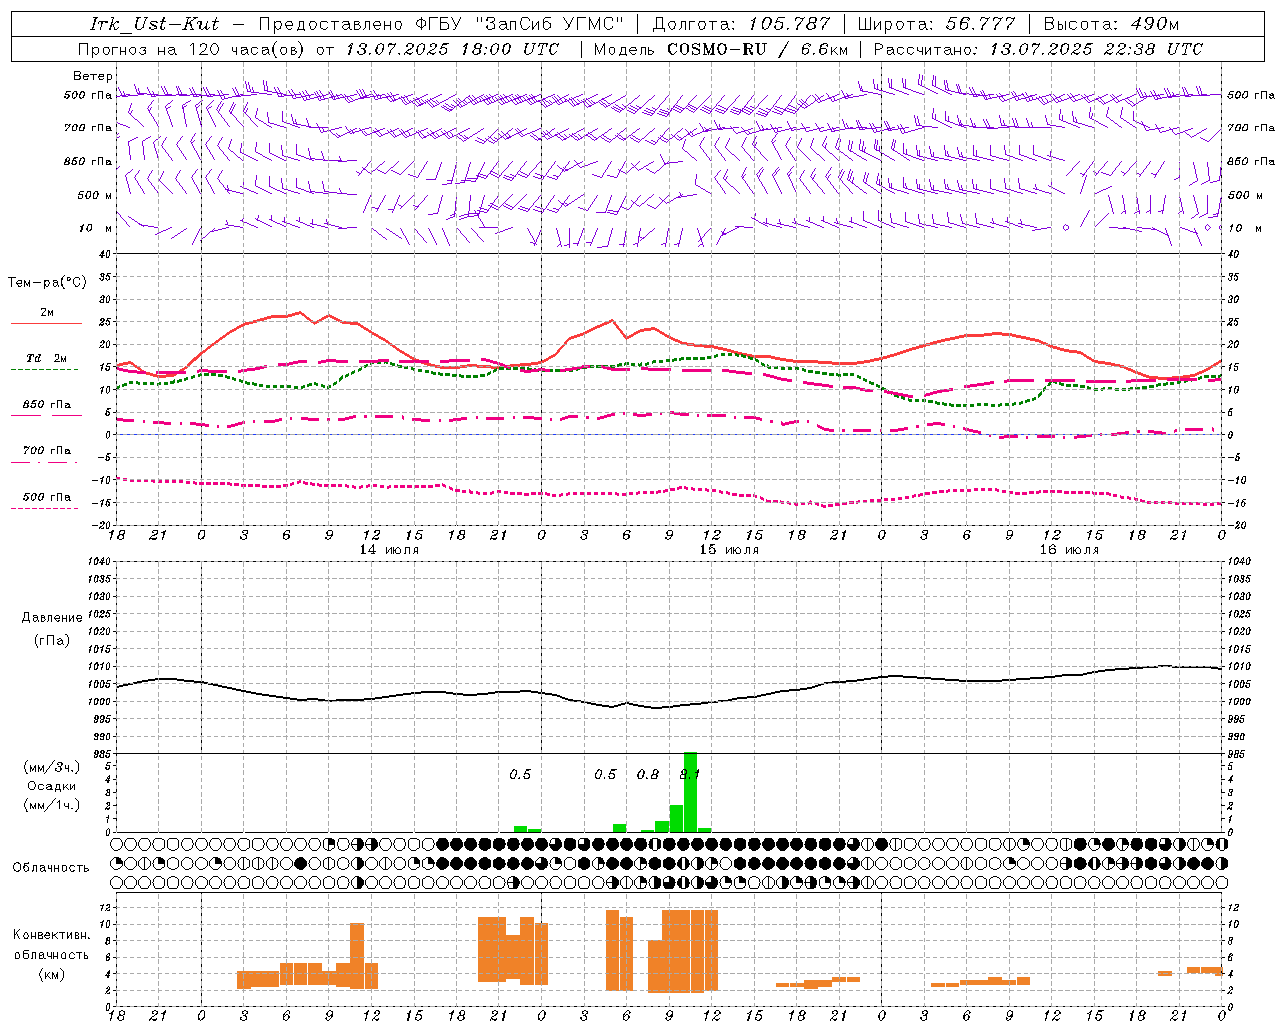Click the (мм/1ч.) precipitation unit label
1280x1024 pixels.
51,805
